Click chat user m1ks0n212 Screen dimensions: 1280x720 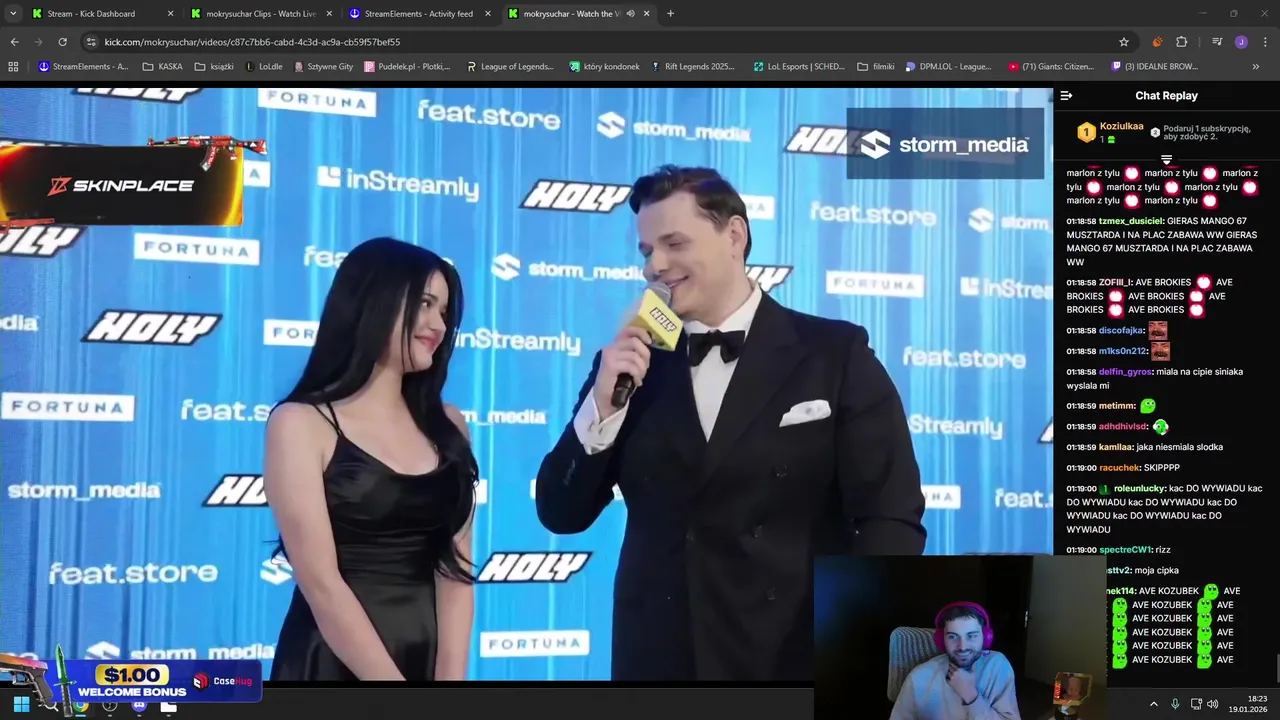coord(1122,352)
